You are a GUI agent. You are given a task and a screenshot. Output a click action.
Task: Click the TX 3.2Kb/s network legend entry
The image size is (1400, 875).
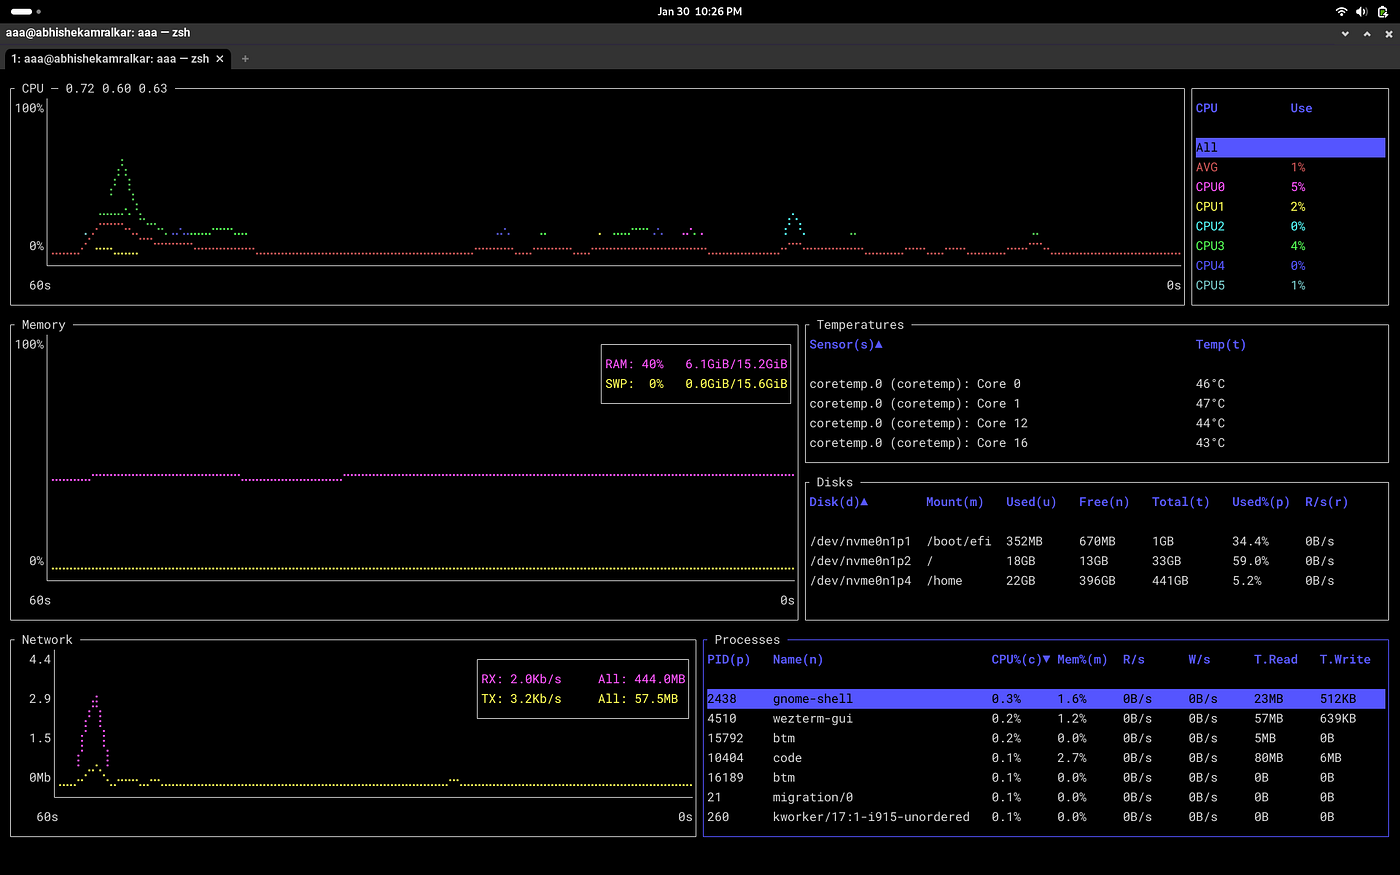(x=580, y=699)
